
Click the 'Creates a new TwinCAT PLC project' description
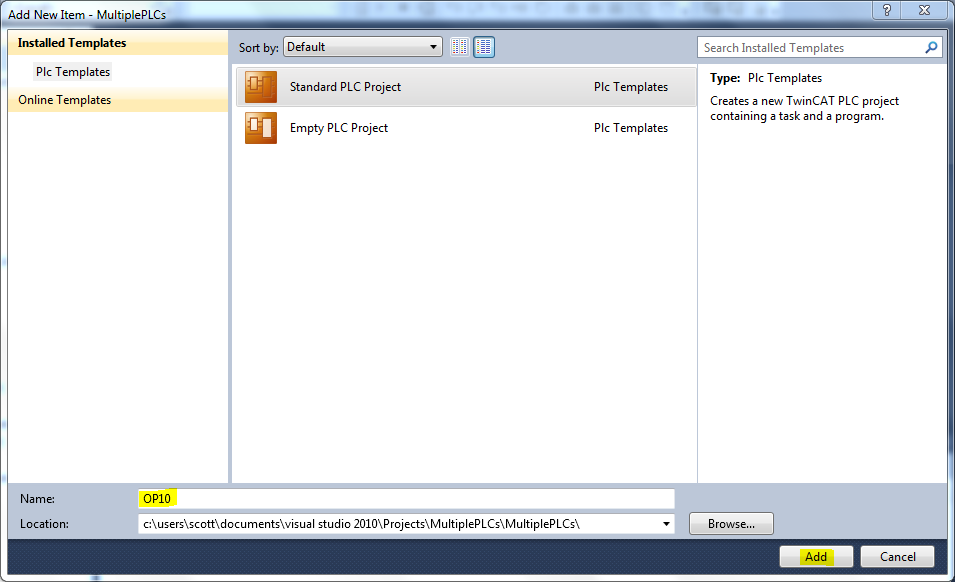pyautogui.click(x=805, y=108)
